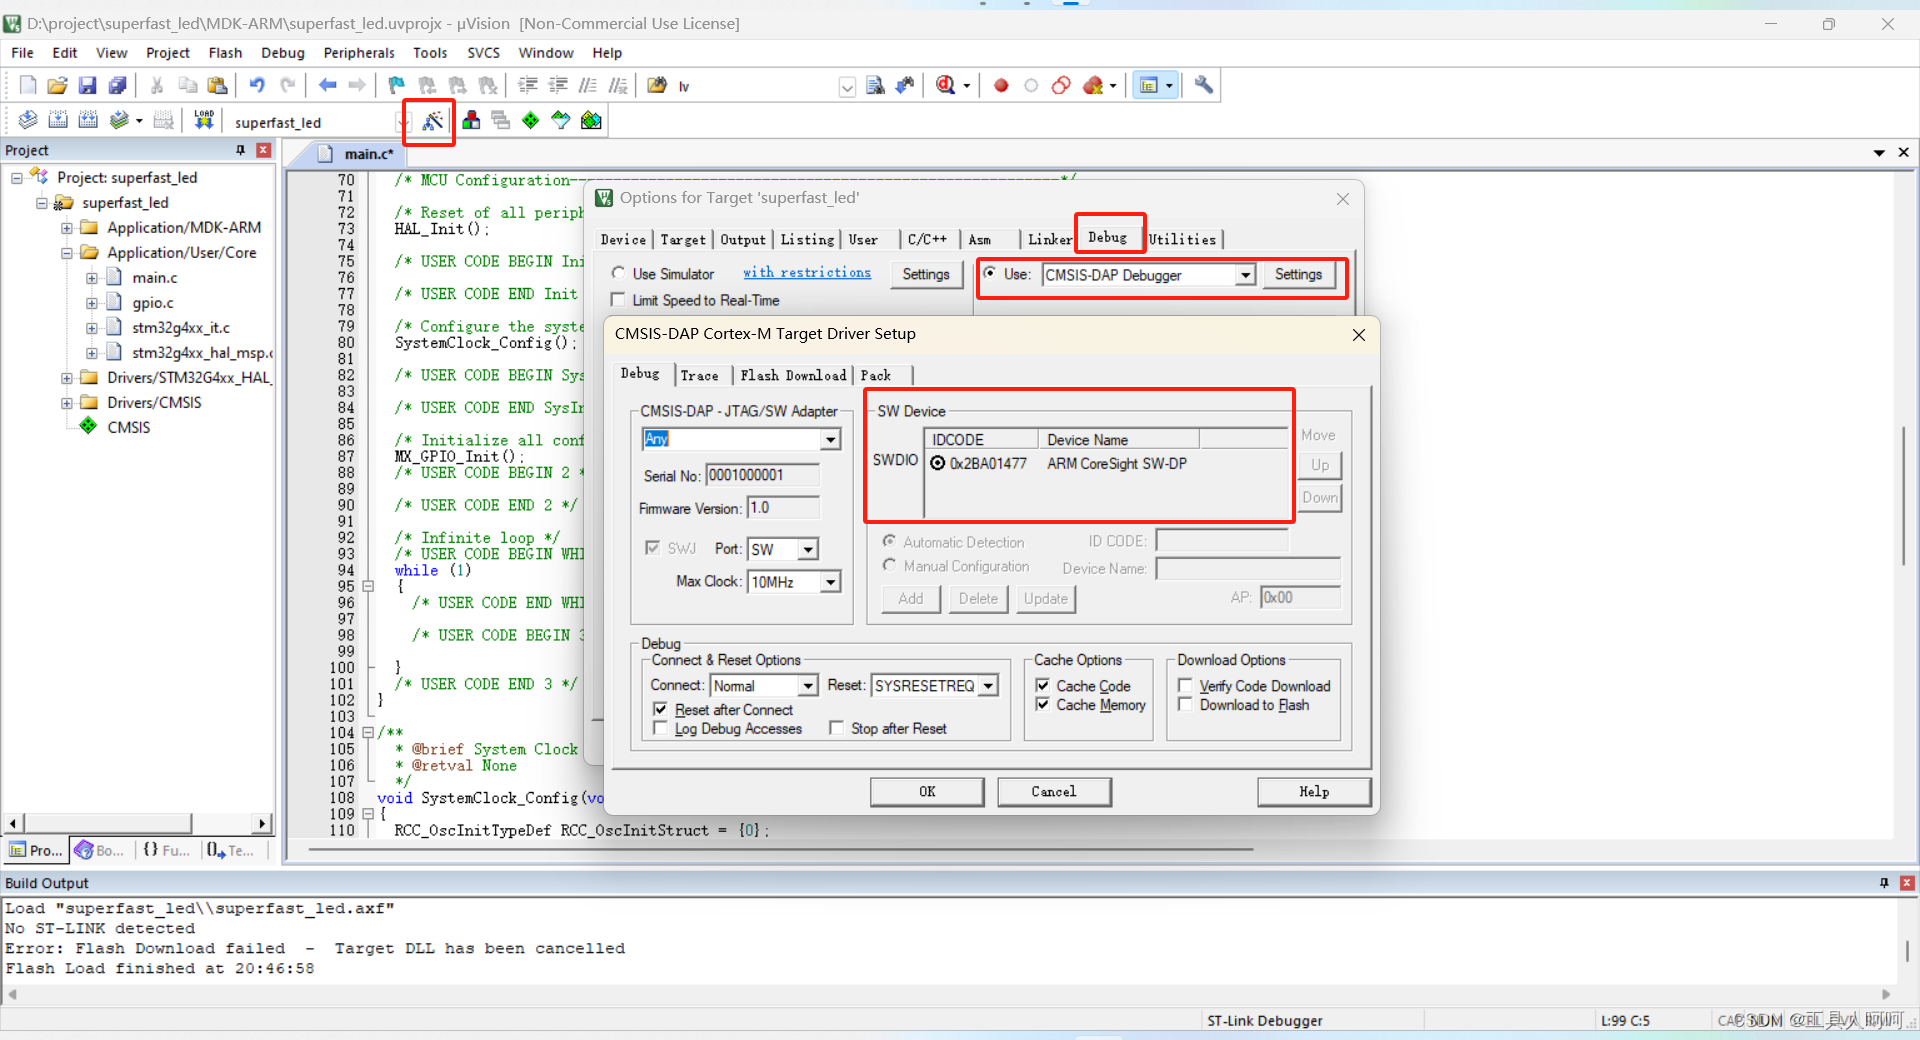Screen dimensions: 1920x1040
Task: Switch to the Trace tab
Action: point(700,375)
